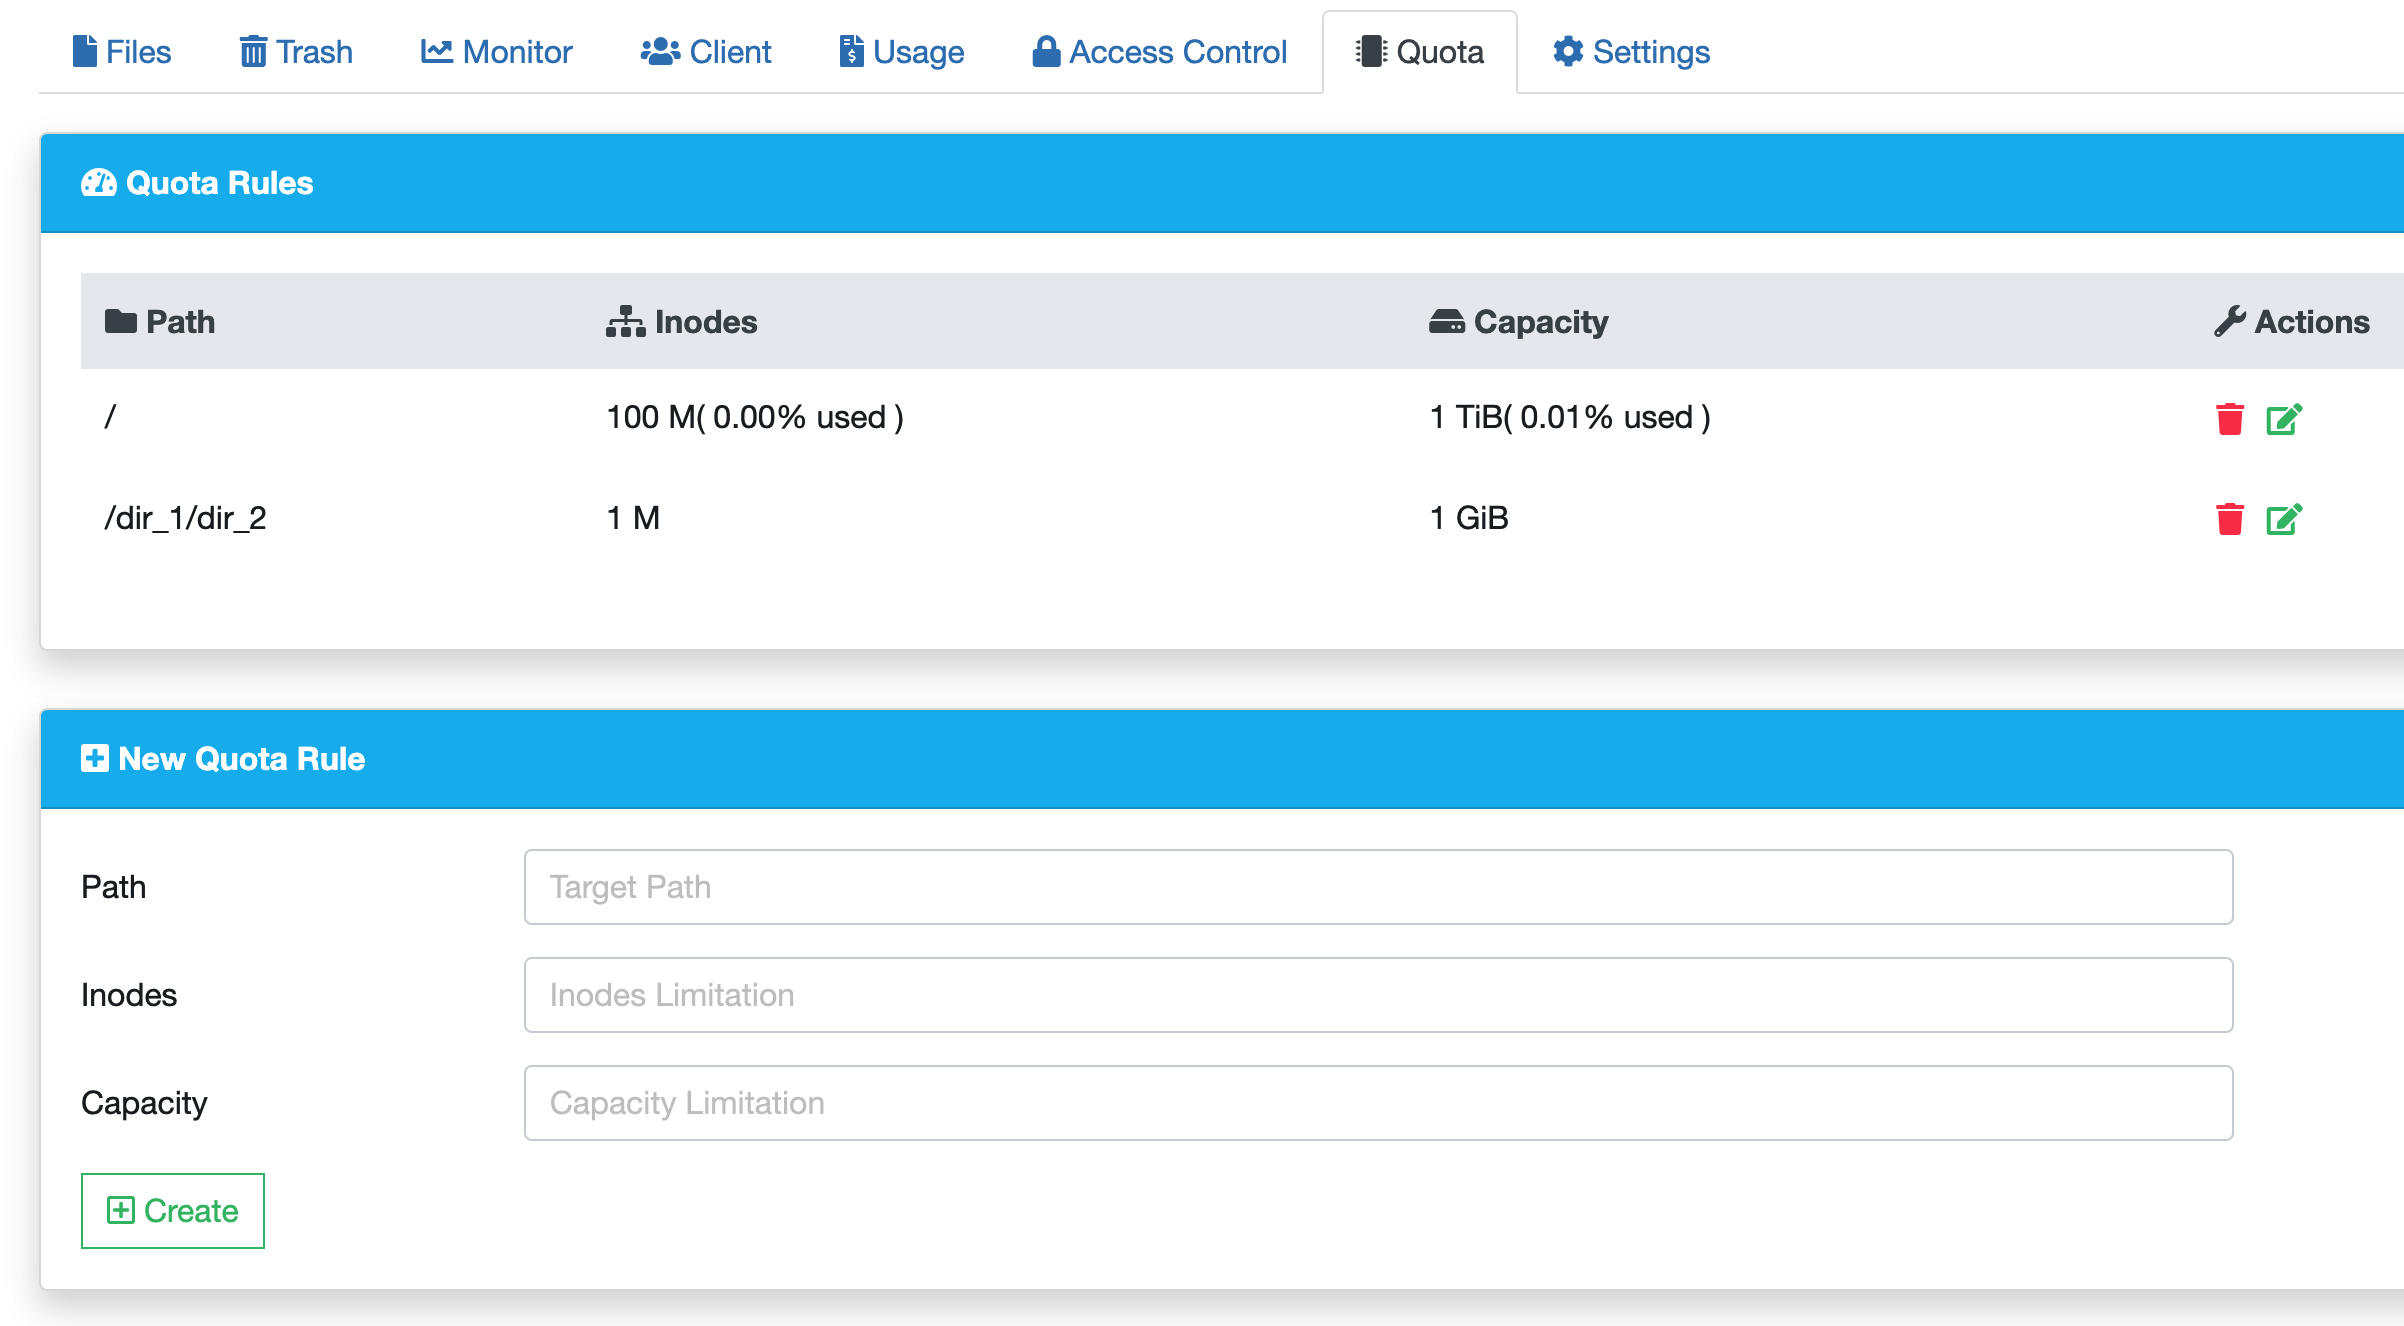Go to the Client tab
The image size is (2404, 1326).
click(706, 52)
